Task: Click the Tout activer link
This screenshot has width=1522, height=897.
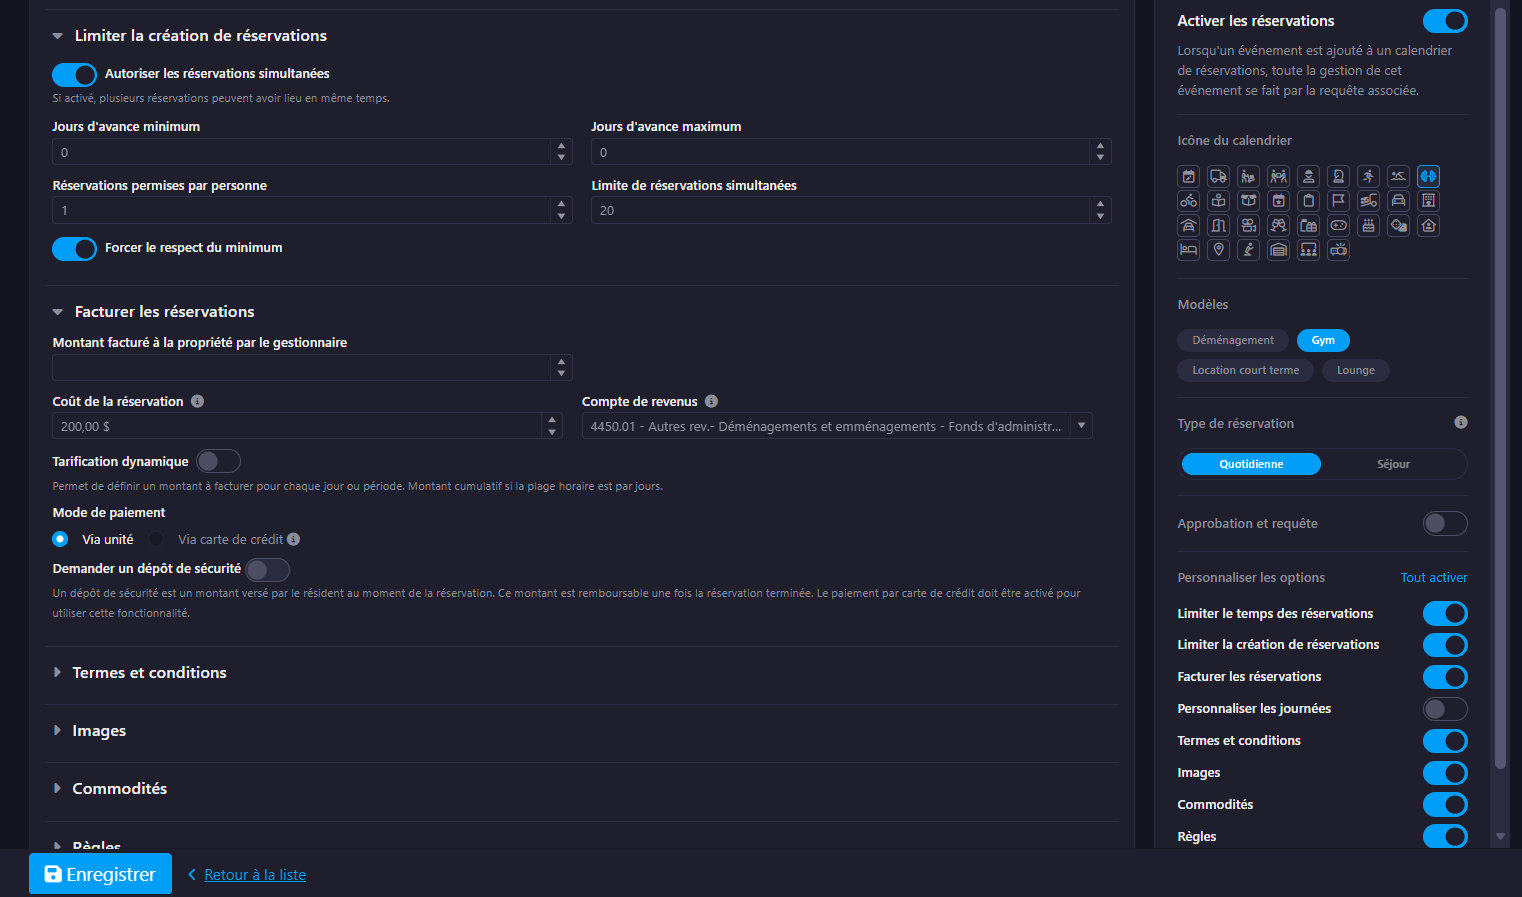Action: 1434,578
